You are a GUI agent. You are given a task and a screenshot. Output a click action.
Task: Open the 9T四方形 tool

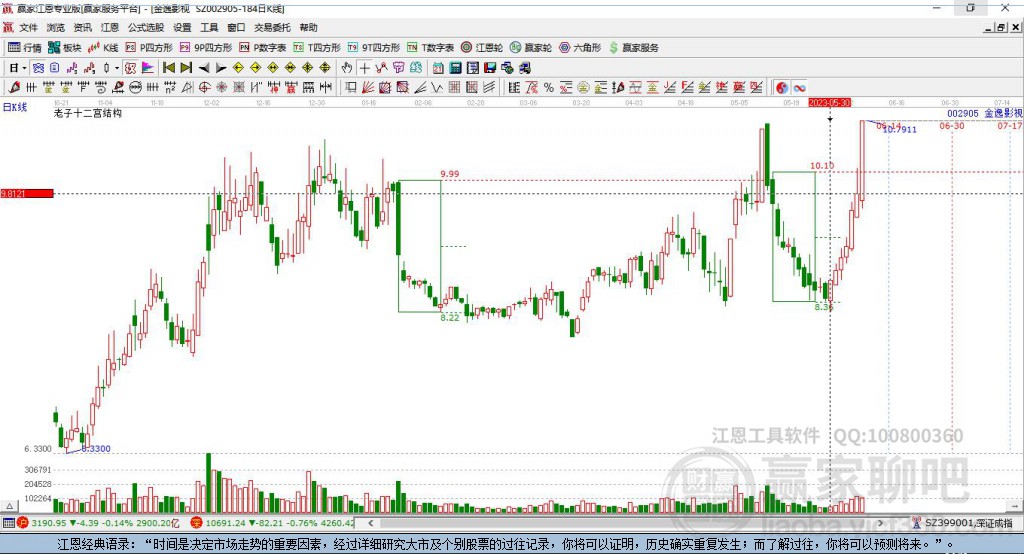[374, 48]
